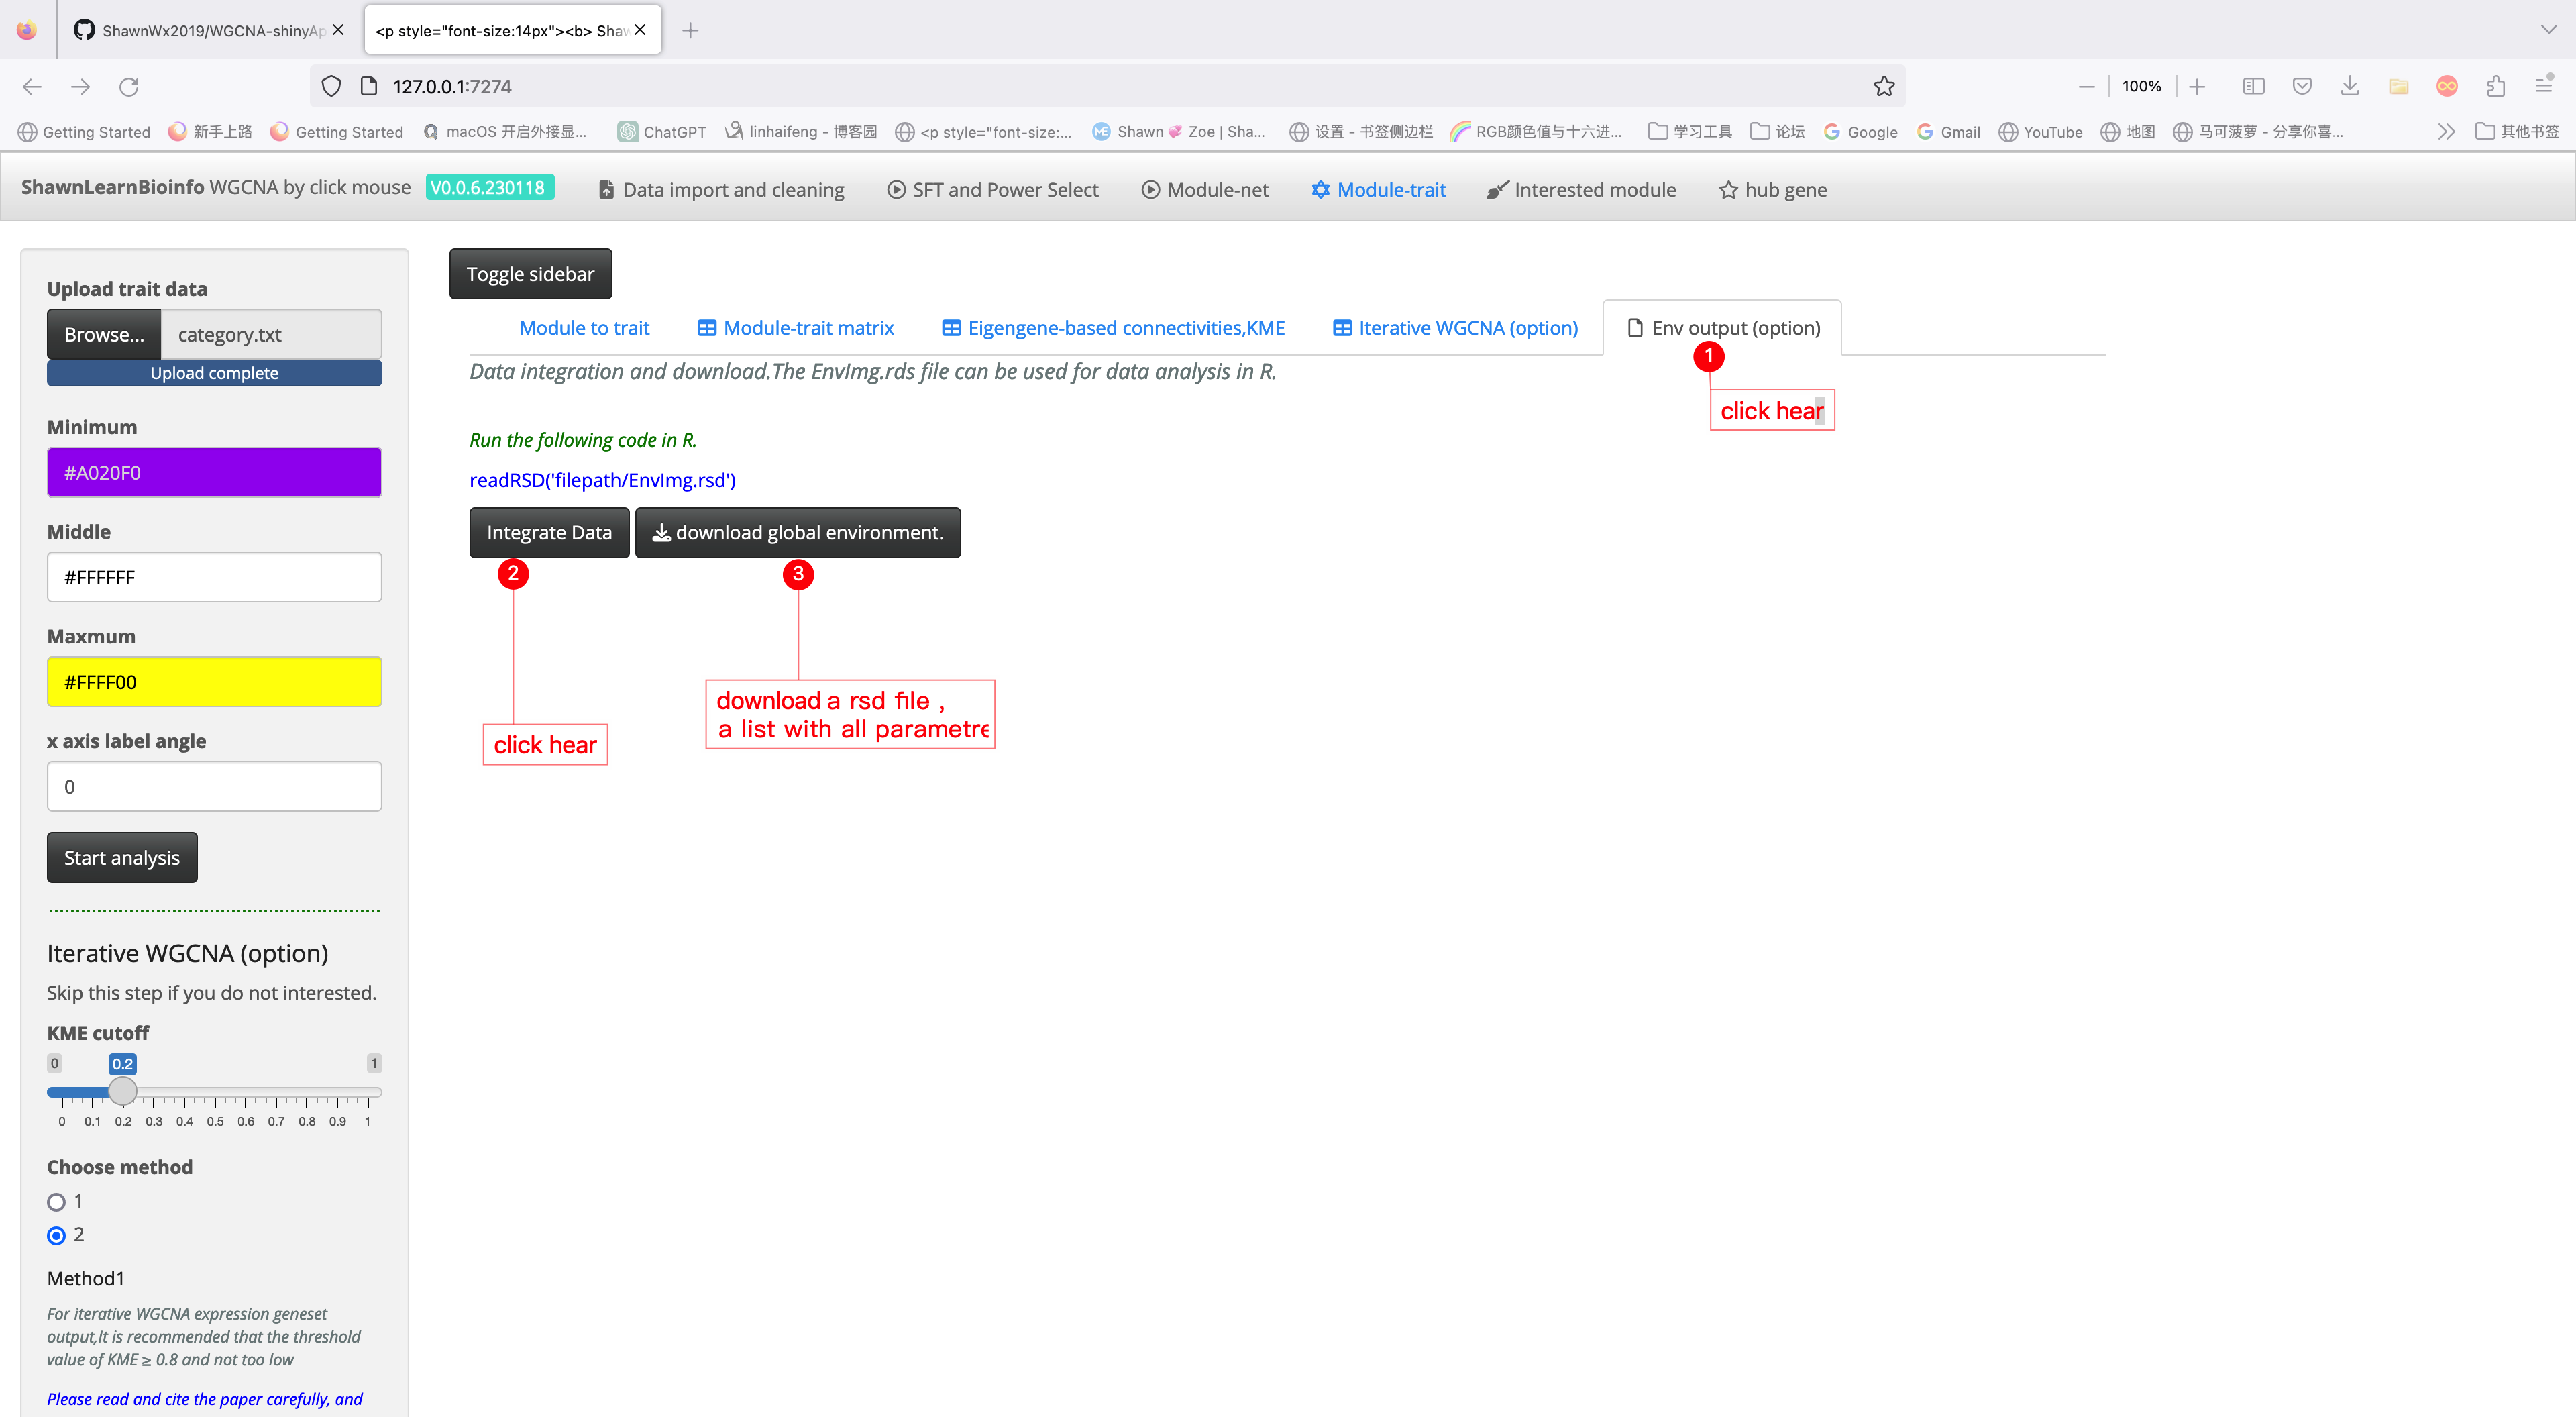Open new tab with plus icon
The width and height of the screenshot is (2576, 1417).
[690, 30]
